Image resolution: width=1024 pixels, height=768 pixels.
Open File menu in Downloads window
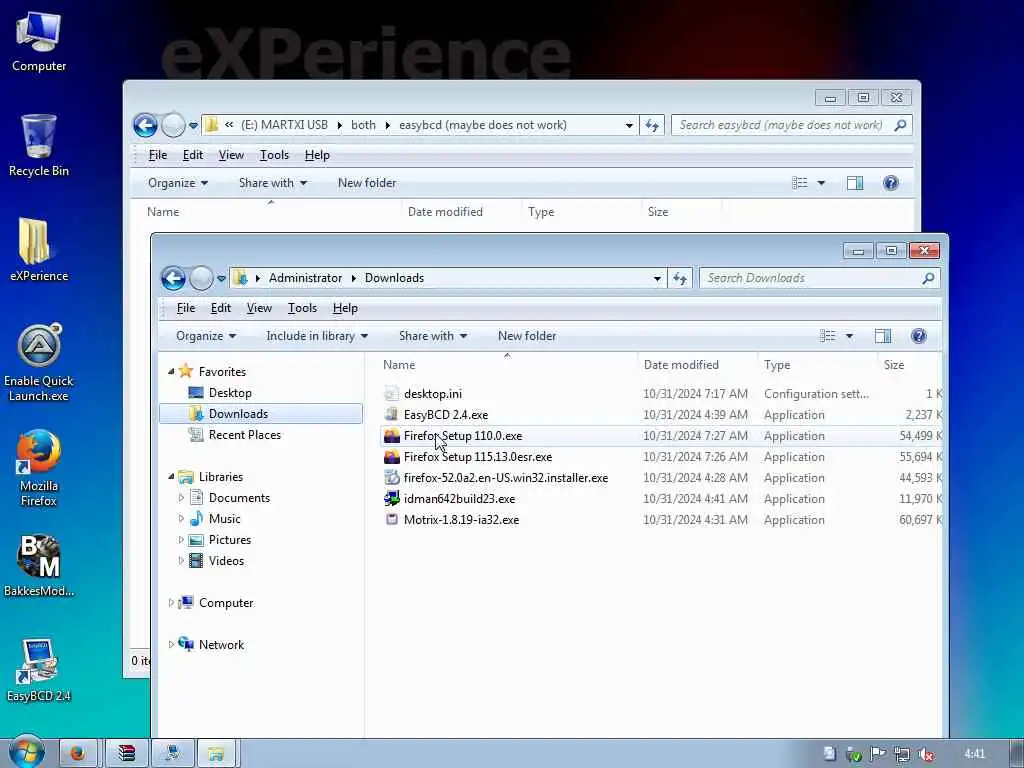185,308
